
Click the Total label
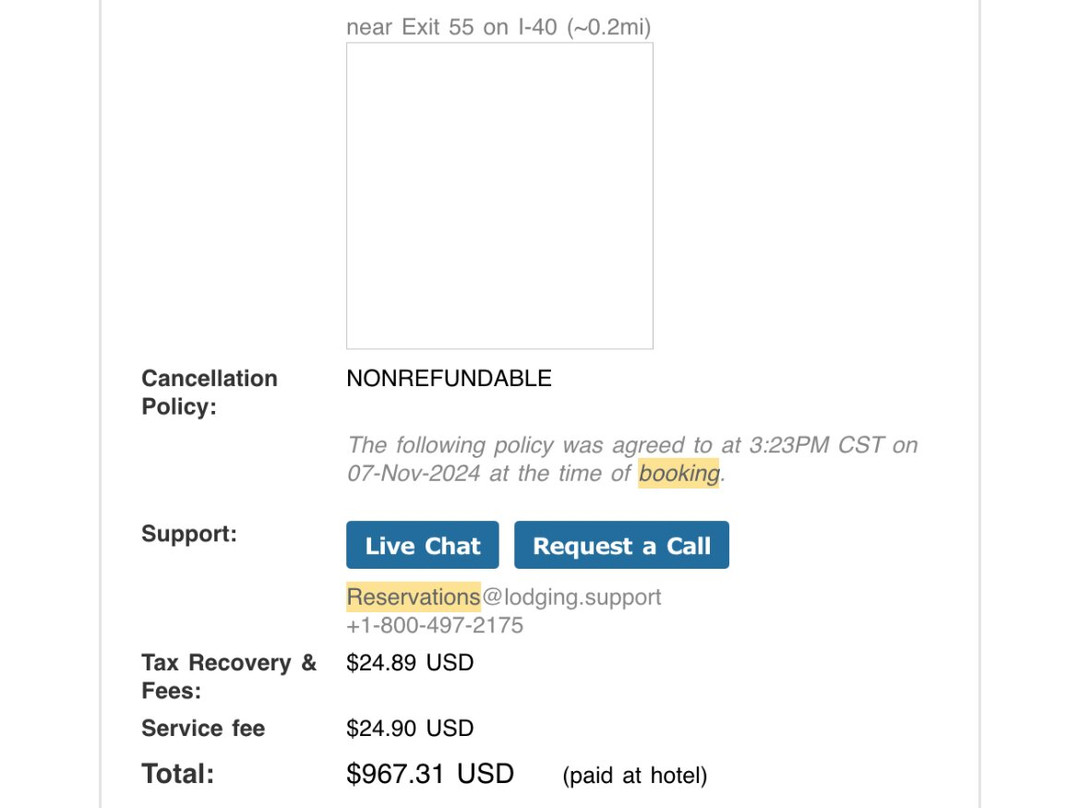pos(178,774)
